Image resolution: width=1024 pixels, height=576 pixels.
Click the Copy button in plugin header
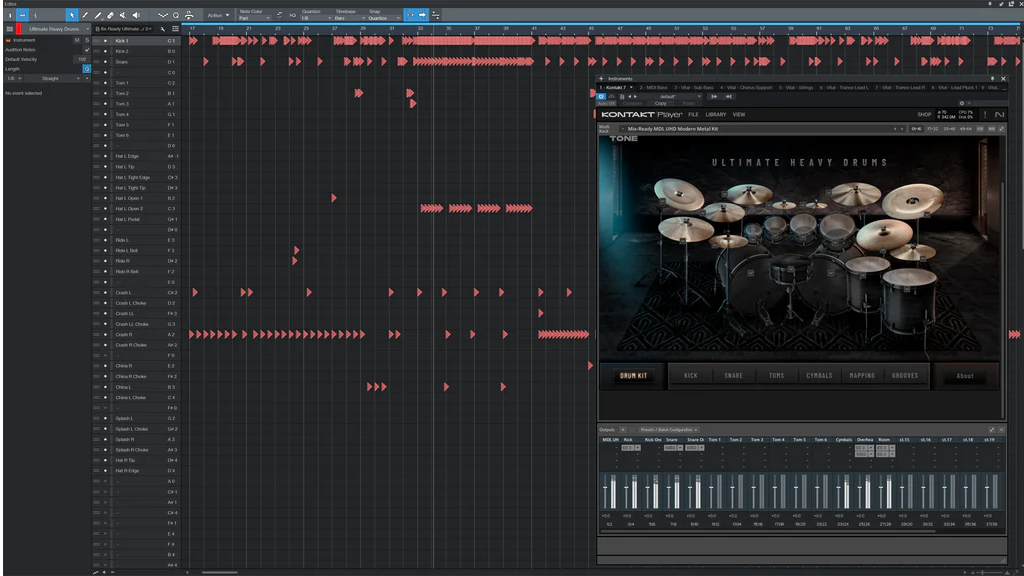(x=661, y=103)
